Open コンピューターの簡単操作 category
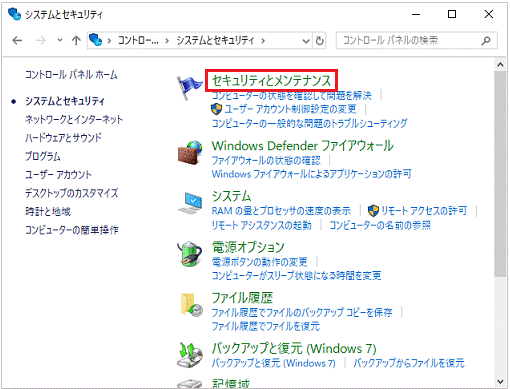Image resolution: width=510 pixels, height=389 pixels. (72, 230)
